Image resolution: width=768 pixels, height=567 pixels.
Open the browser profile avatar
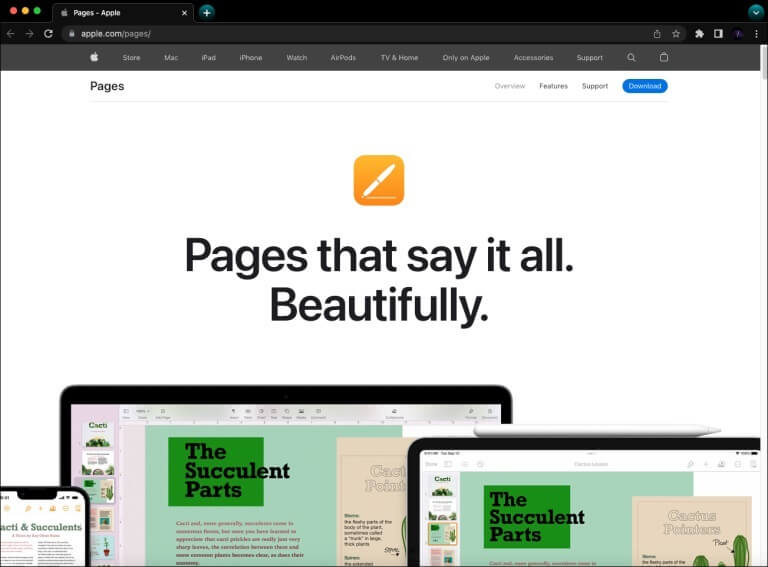(738, 34)
